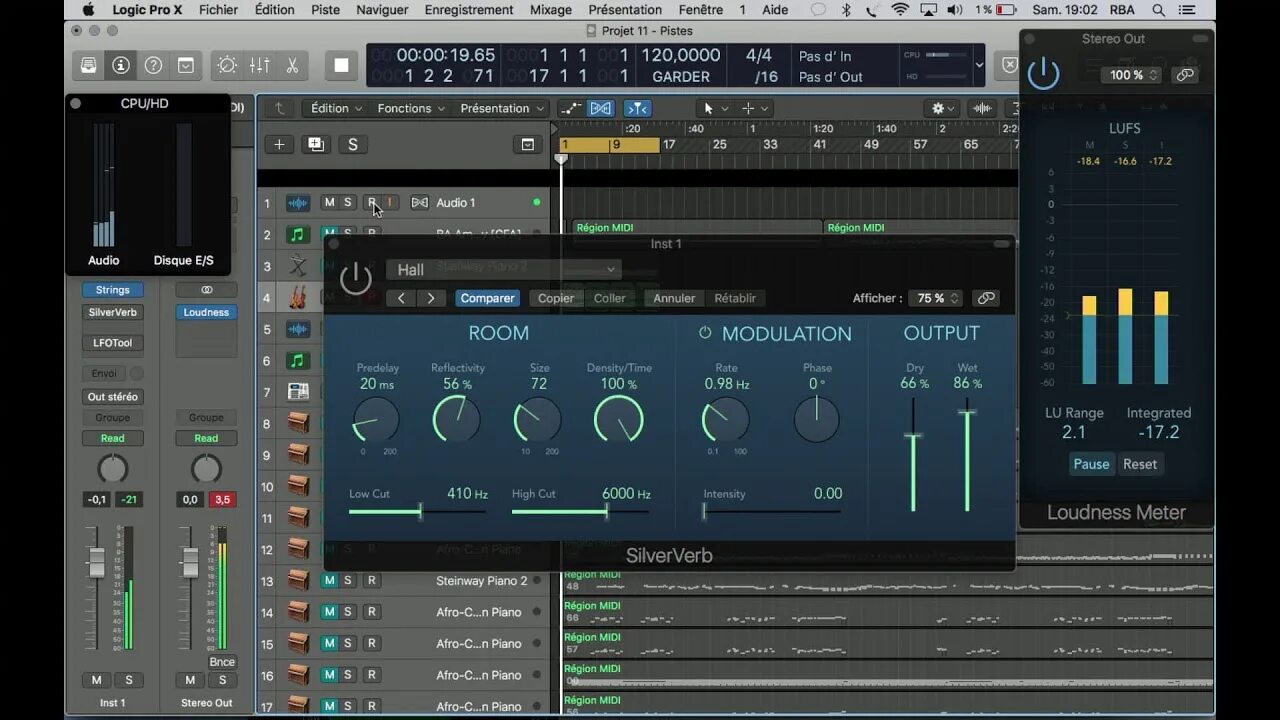Viewport: 1280px width, 720px height.
Task: Toggle global Solo S button in track header
Action: point(352,144)
